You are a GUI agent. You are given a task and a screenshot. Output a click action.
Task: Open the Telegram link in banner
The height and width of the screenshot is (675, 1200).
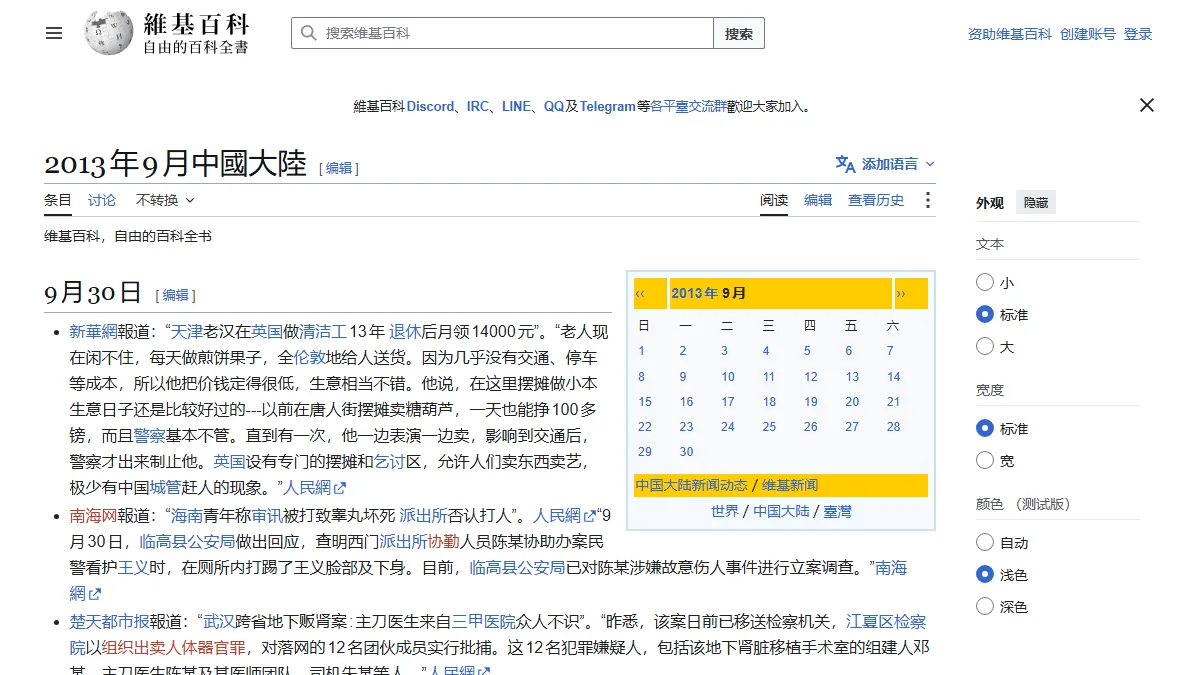pyautogui.click(x=608, y=106)
